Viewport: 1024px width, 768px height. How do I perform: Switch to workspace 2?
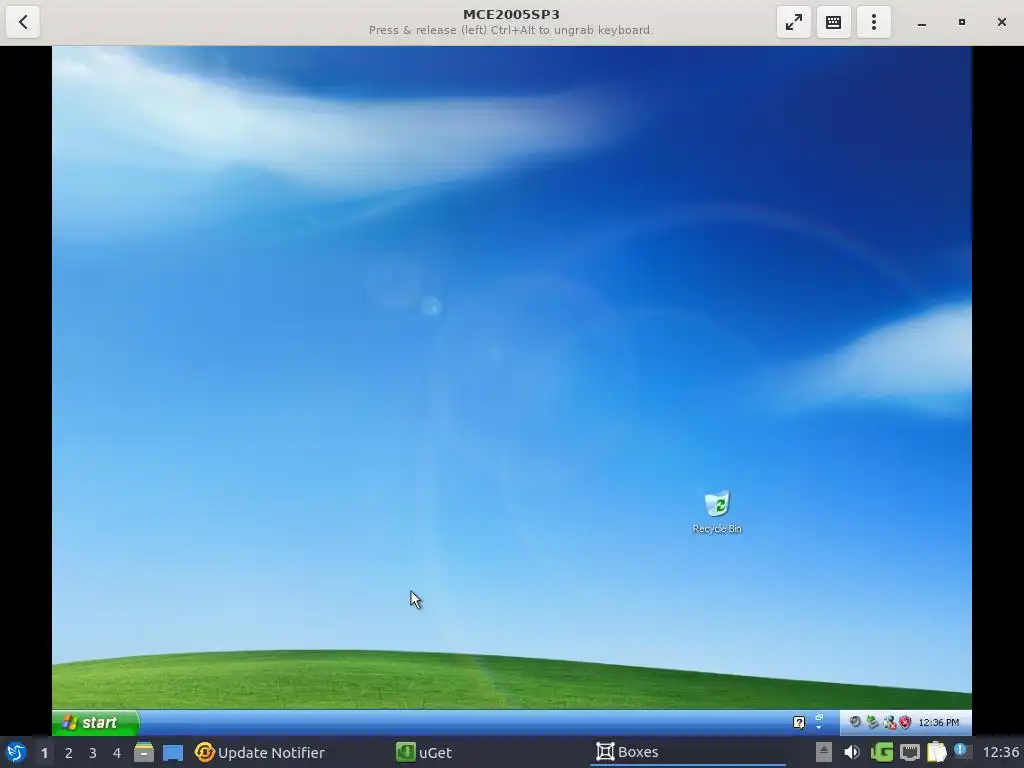69,753
